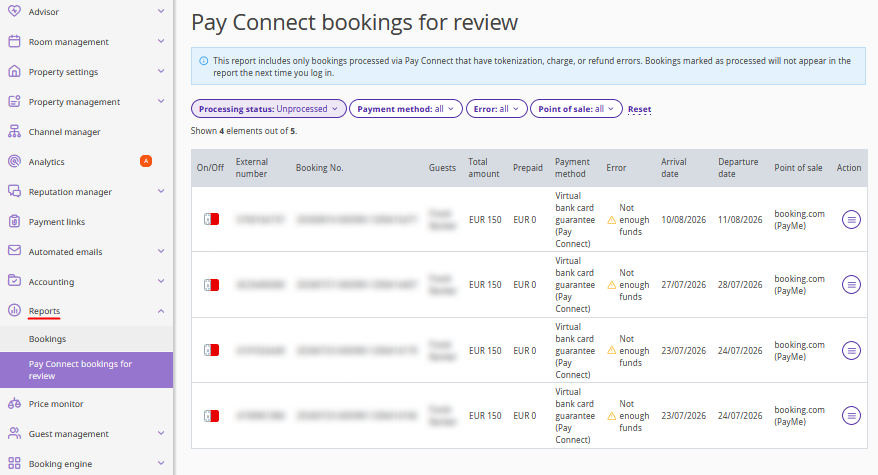Click the orange Analytics notification badge
Screen dimensions: 878x475
[x=146, y=161]
